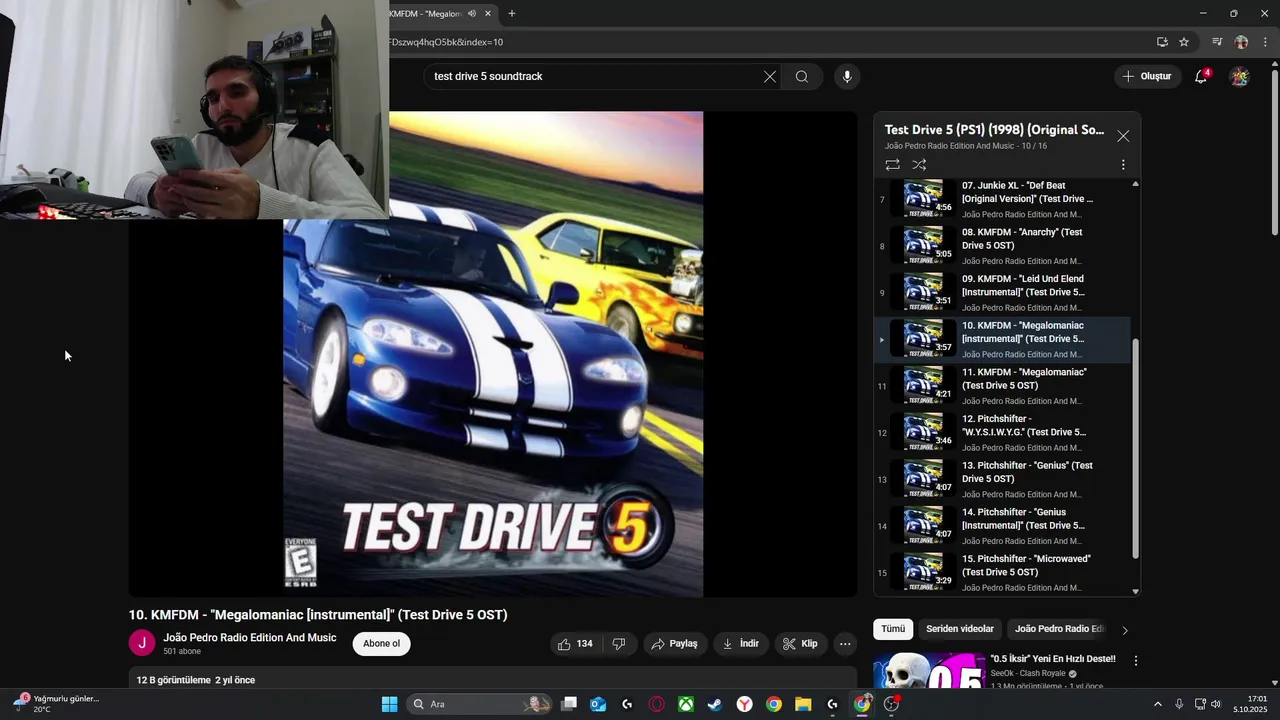
Task: Clear the YouTube search box with the X
Action: (770, 77)
